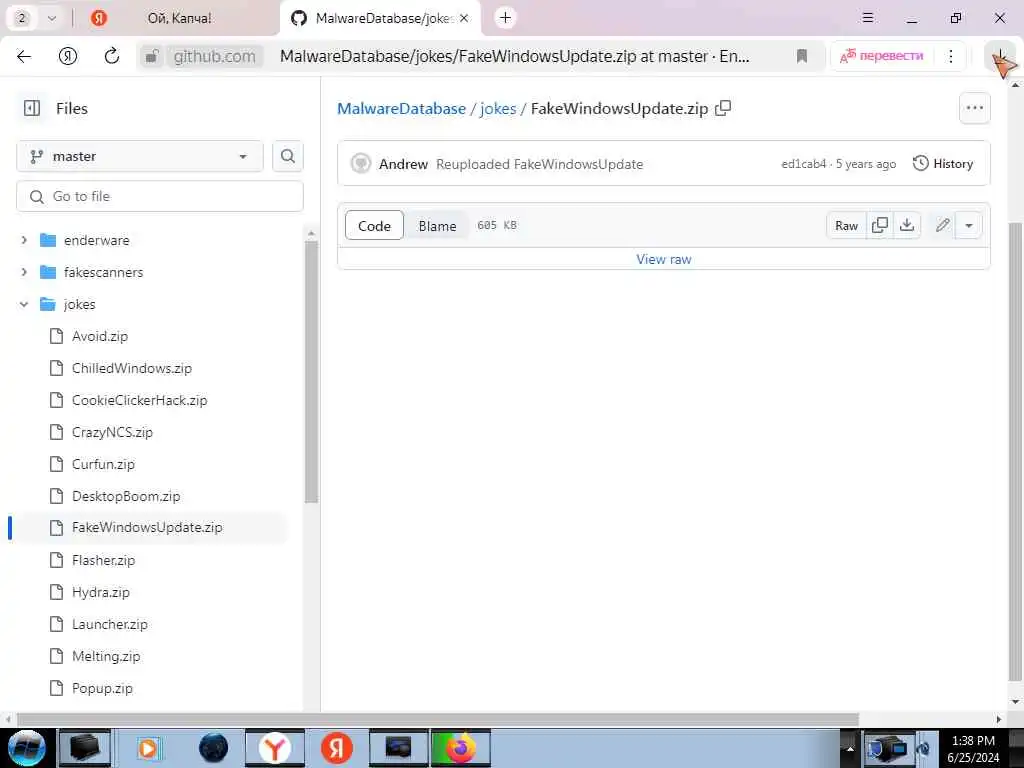
Task: Open Melting.zip file
Action: [106, 656]
